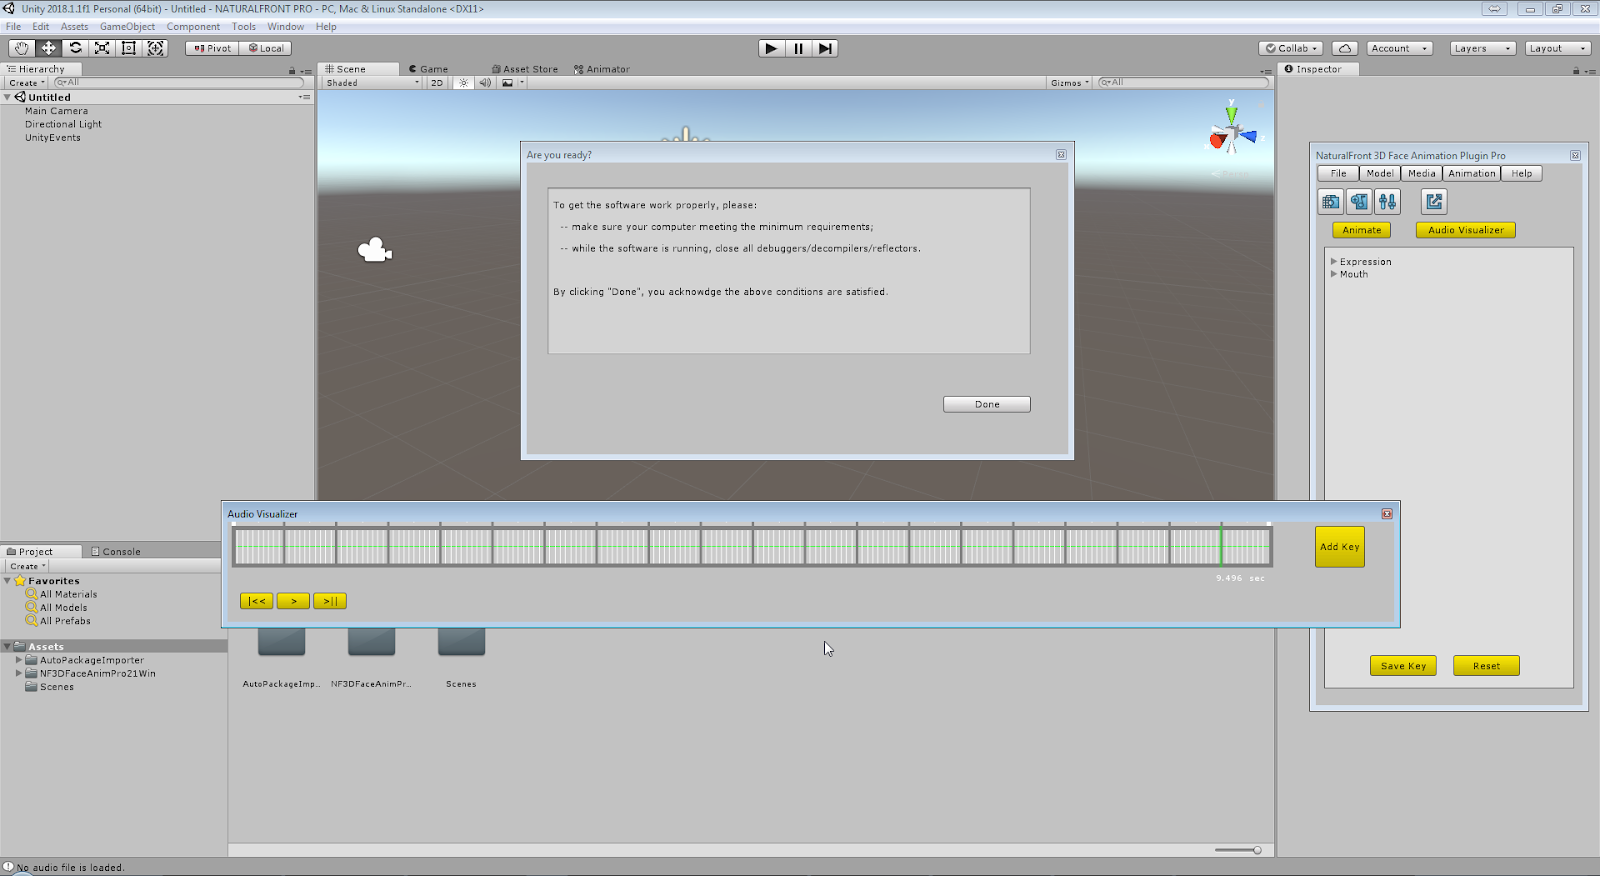Click the gizmo blue Z axis cone

(x=1247, y=136)
